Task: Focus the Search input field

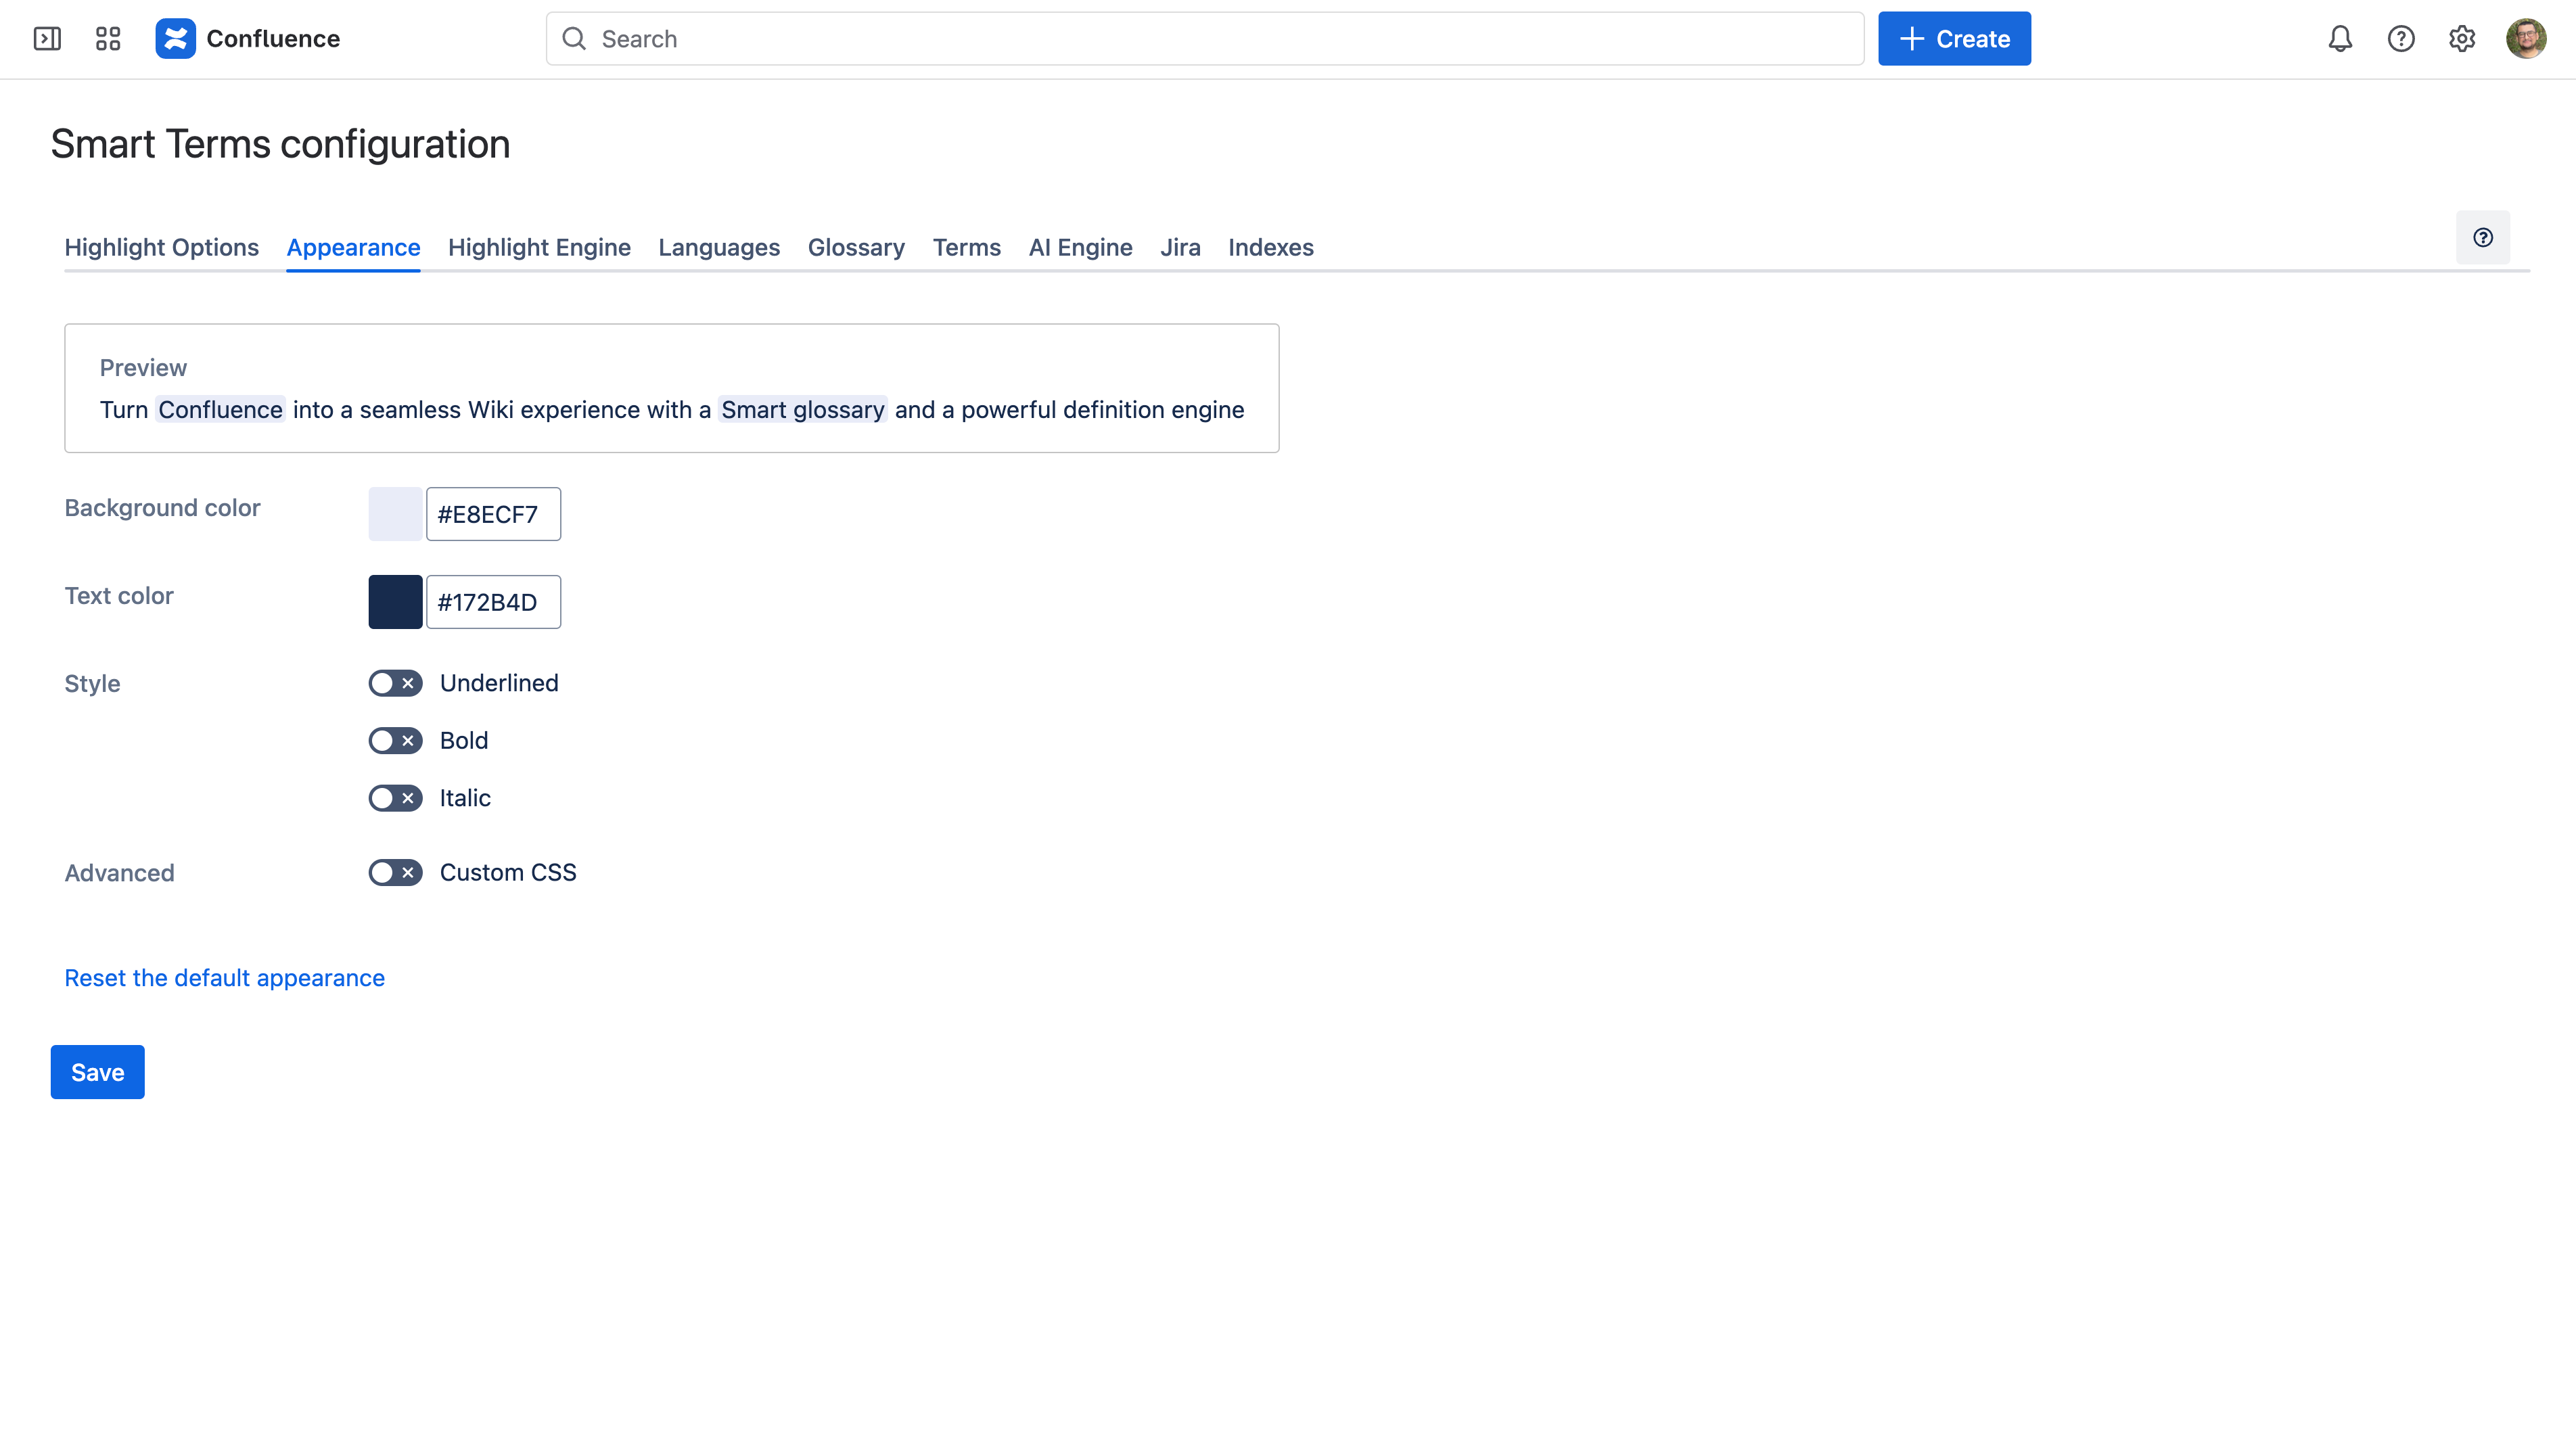Action: 1204,39
